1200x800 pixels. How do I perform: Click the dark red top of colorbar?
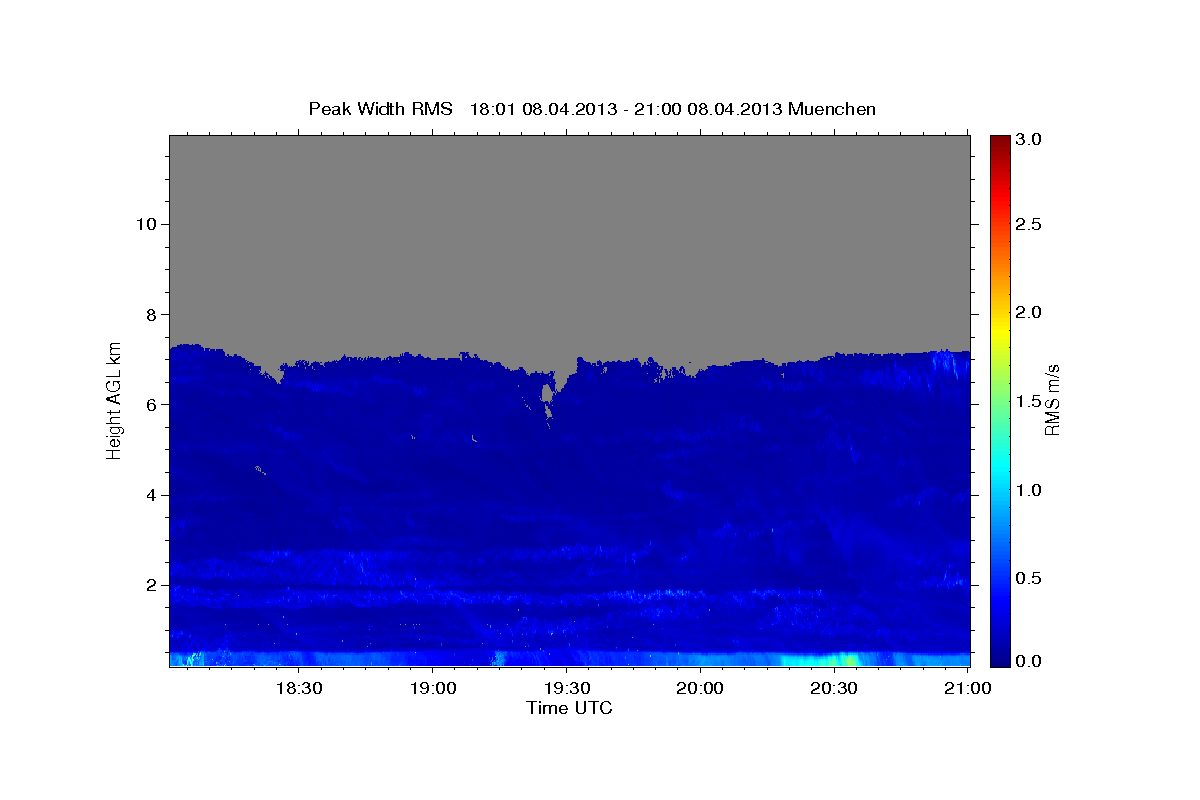pos(999,142)
